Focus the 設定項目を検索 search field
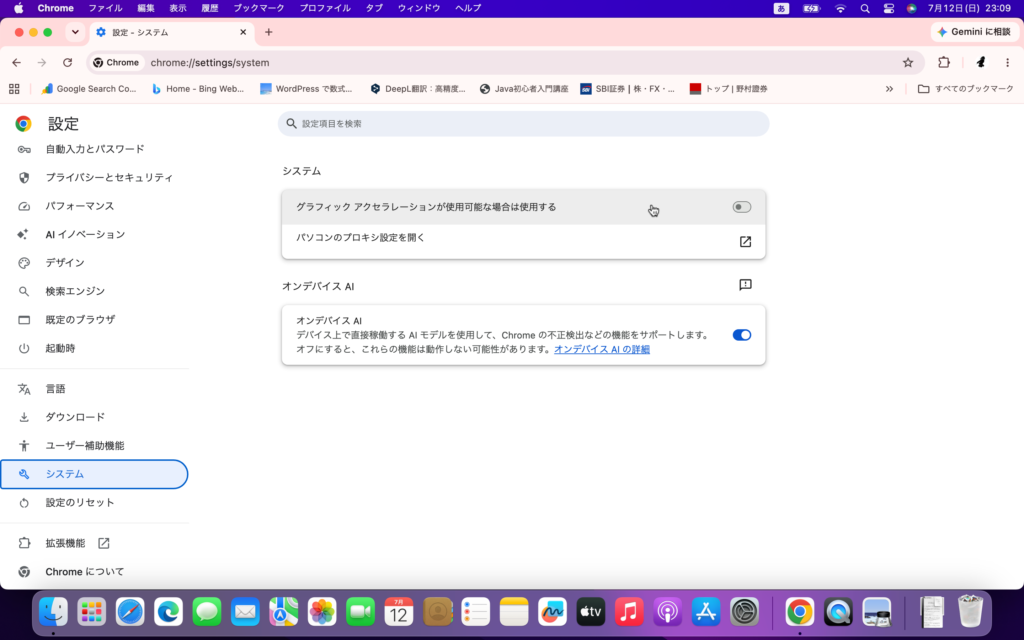Viewport: 1024px width, 640px height. click(523, 123)
